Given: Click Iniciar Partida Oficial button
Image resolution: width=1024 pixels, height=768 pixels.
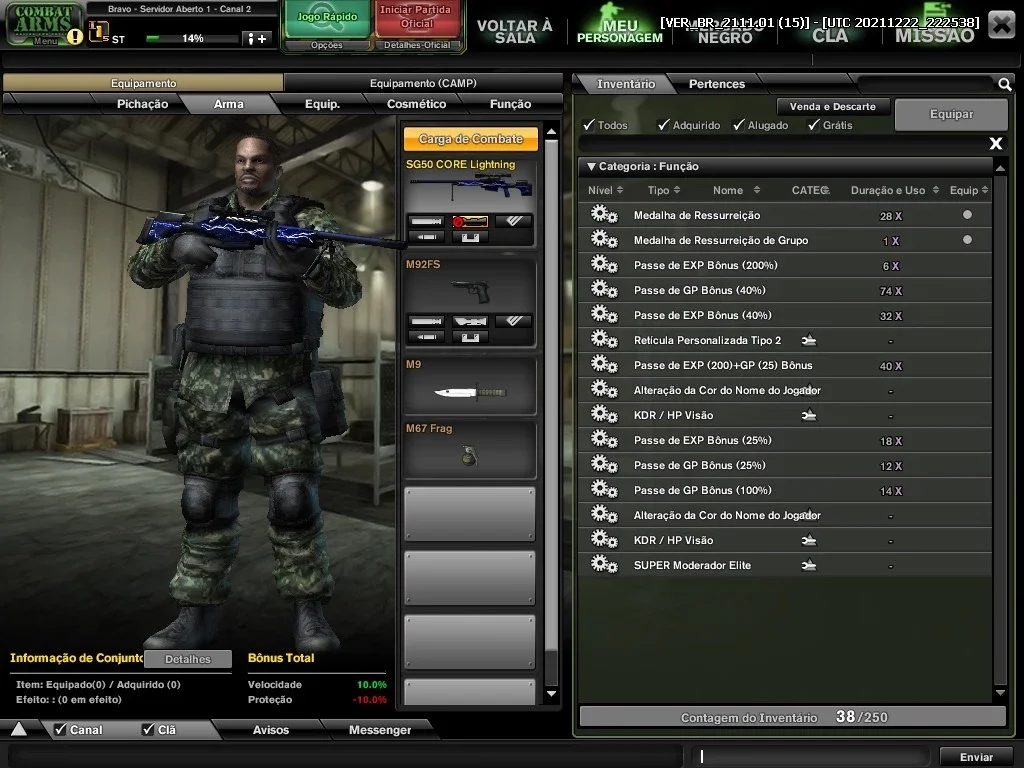Looking at the screenshot, I should point(416,18).
